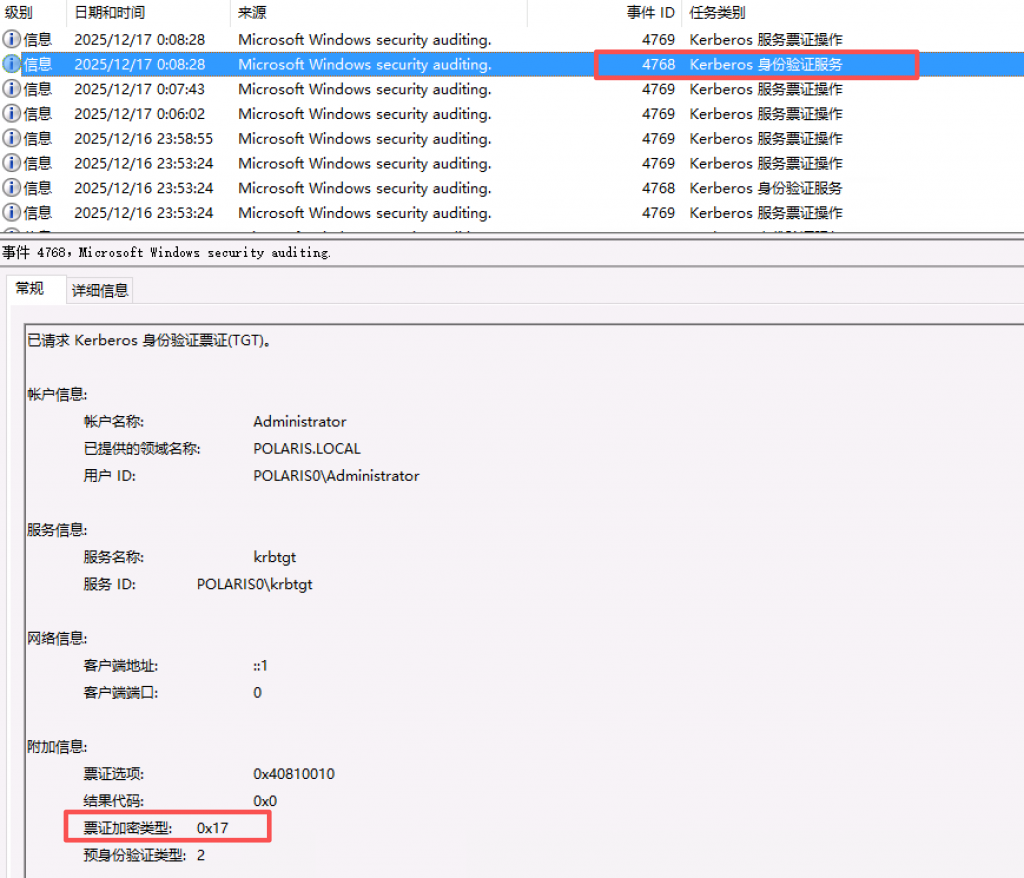Sort the list by 事件 ID header

coord(650,13)
